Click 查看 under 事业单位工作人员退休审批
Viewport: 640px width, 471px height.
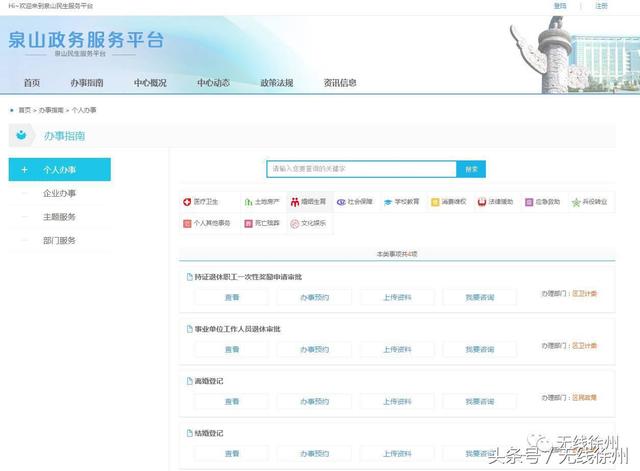click(231, 349)
